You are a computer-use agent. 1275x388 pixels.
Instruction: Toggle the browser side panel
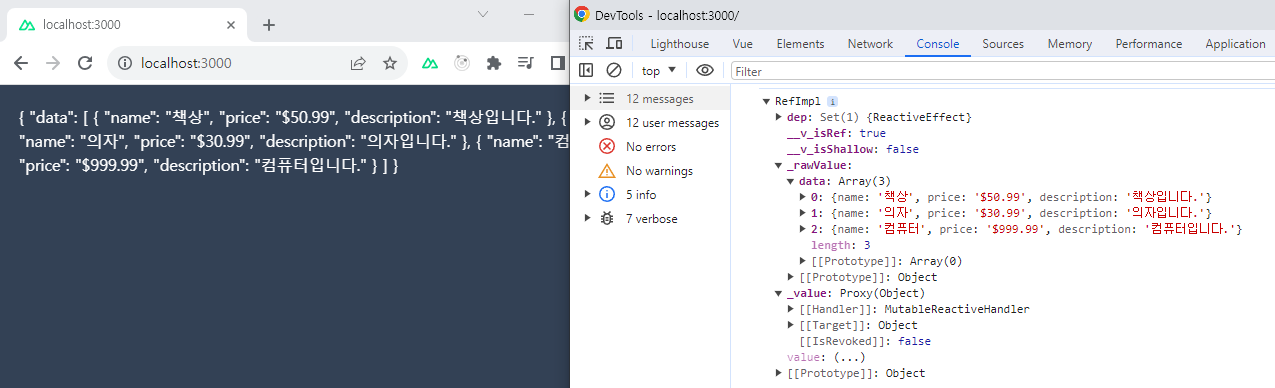click(558, 63)
